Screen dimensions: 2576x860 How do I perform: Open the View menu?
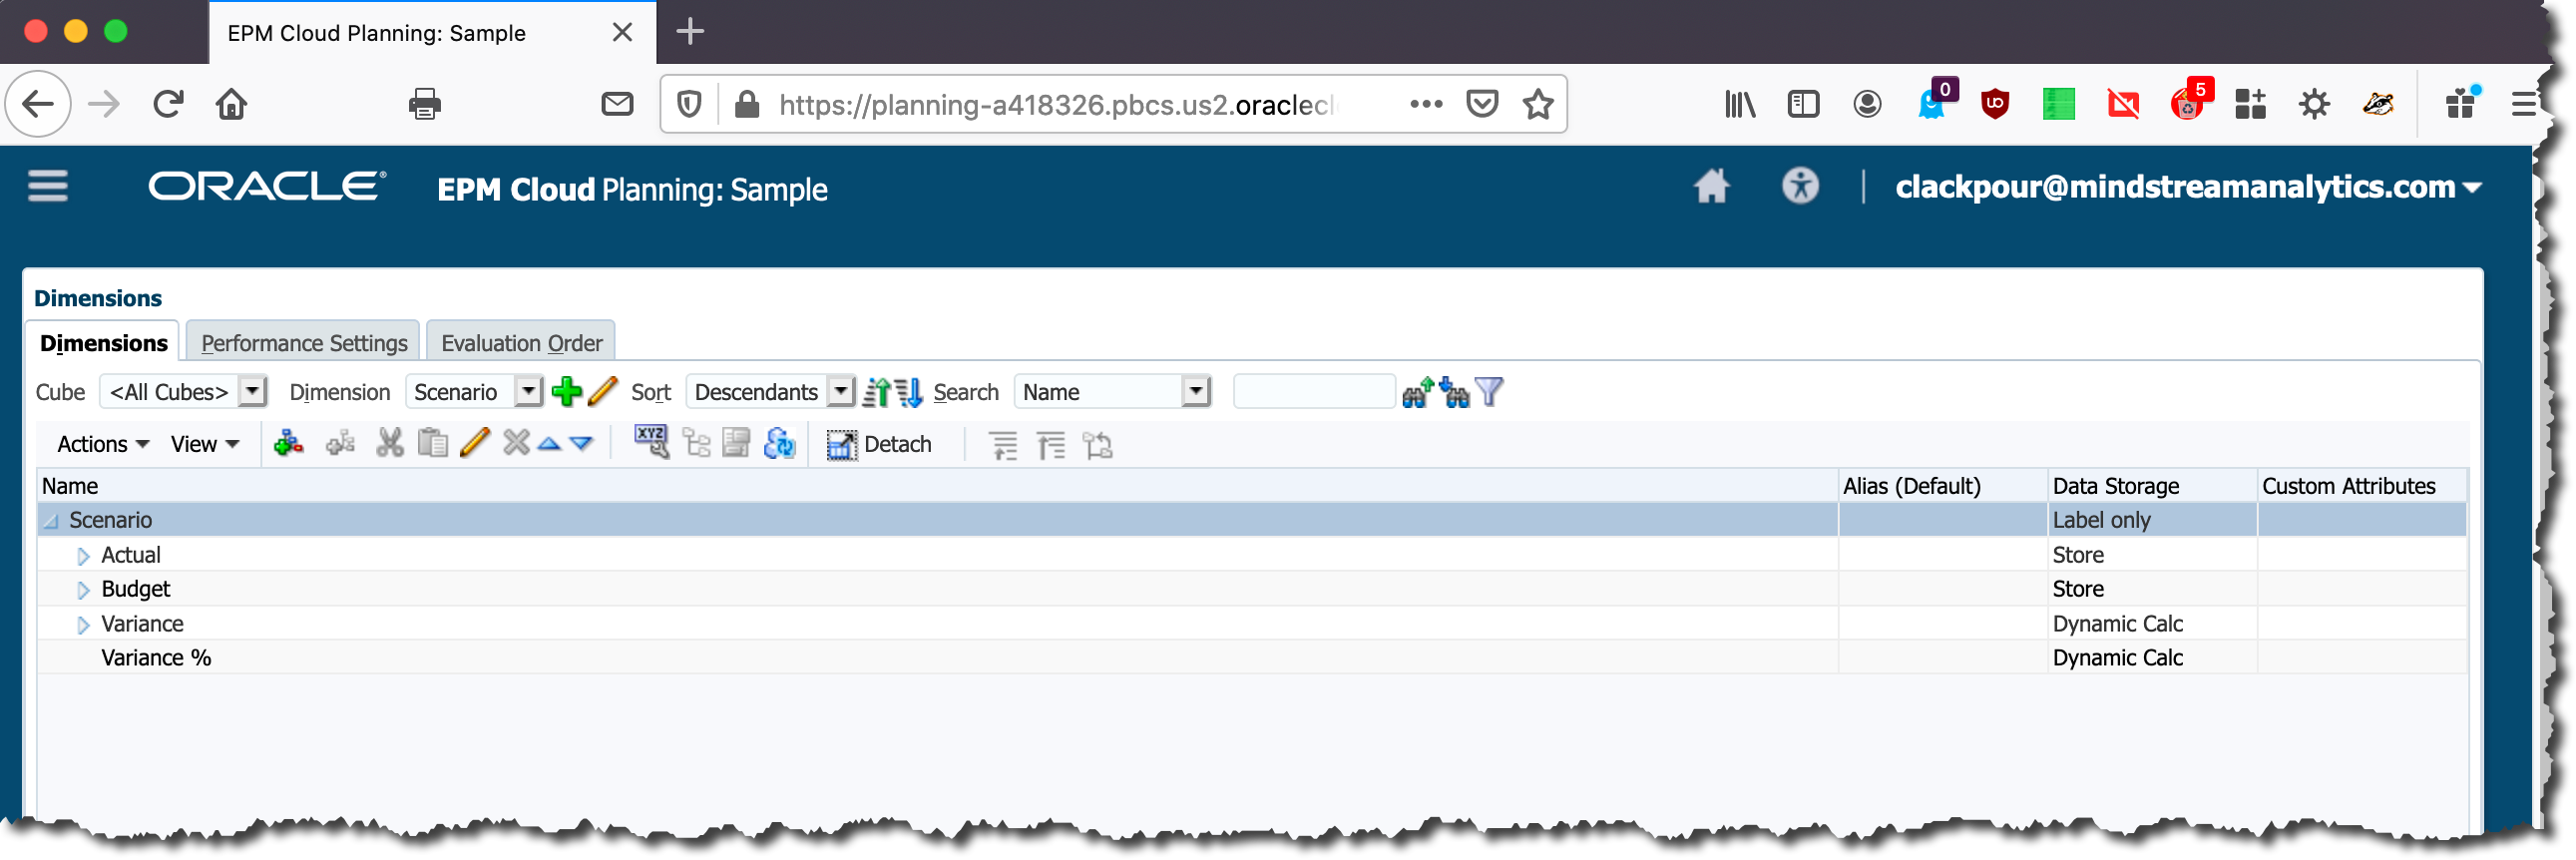pos(205,444)
